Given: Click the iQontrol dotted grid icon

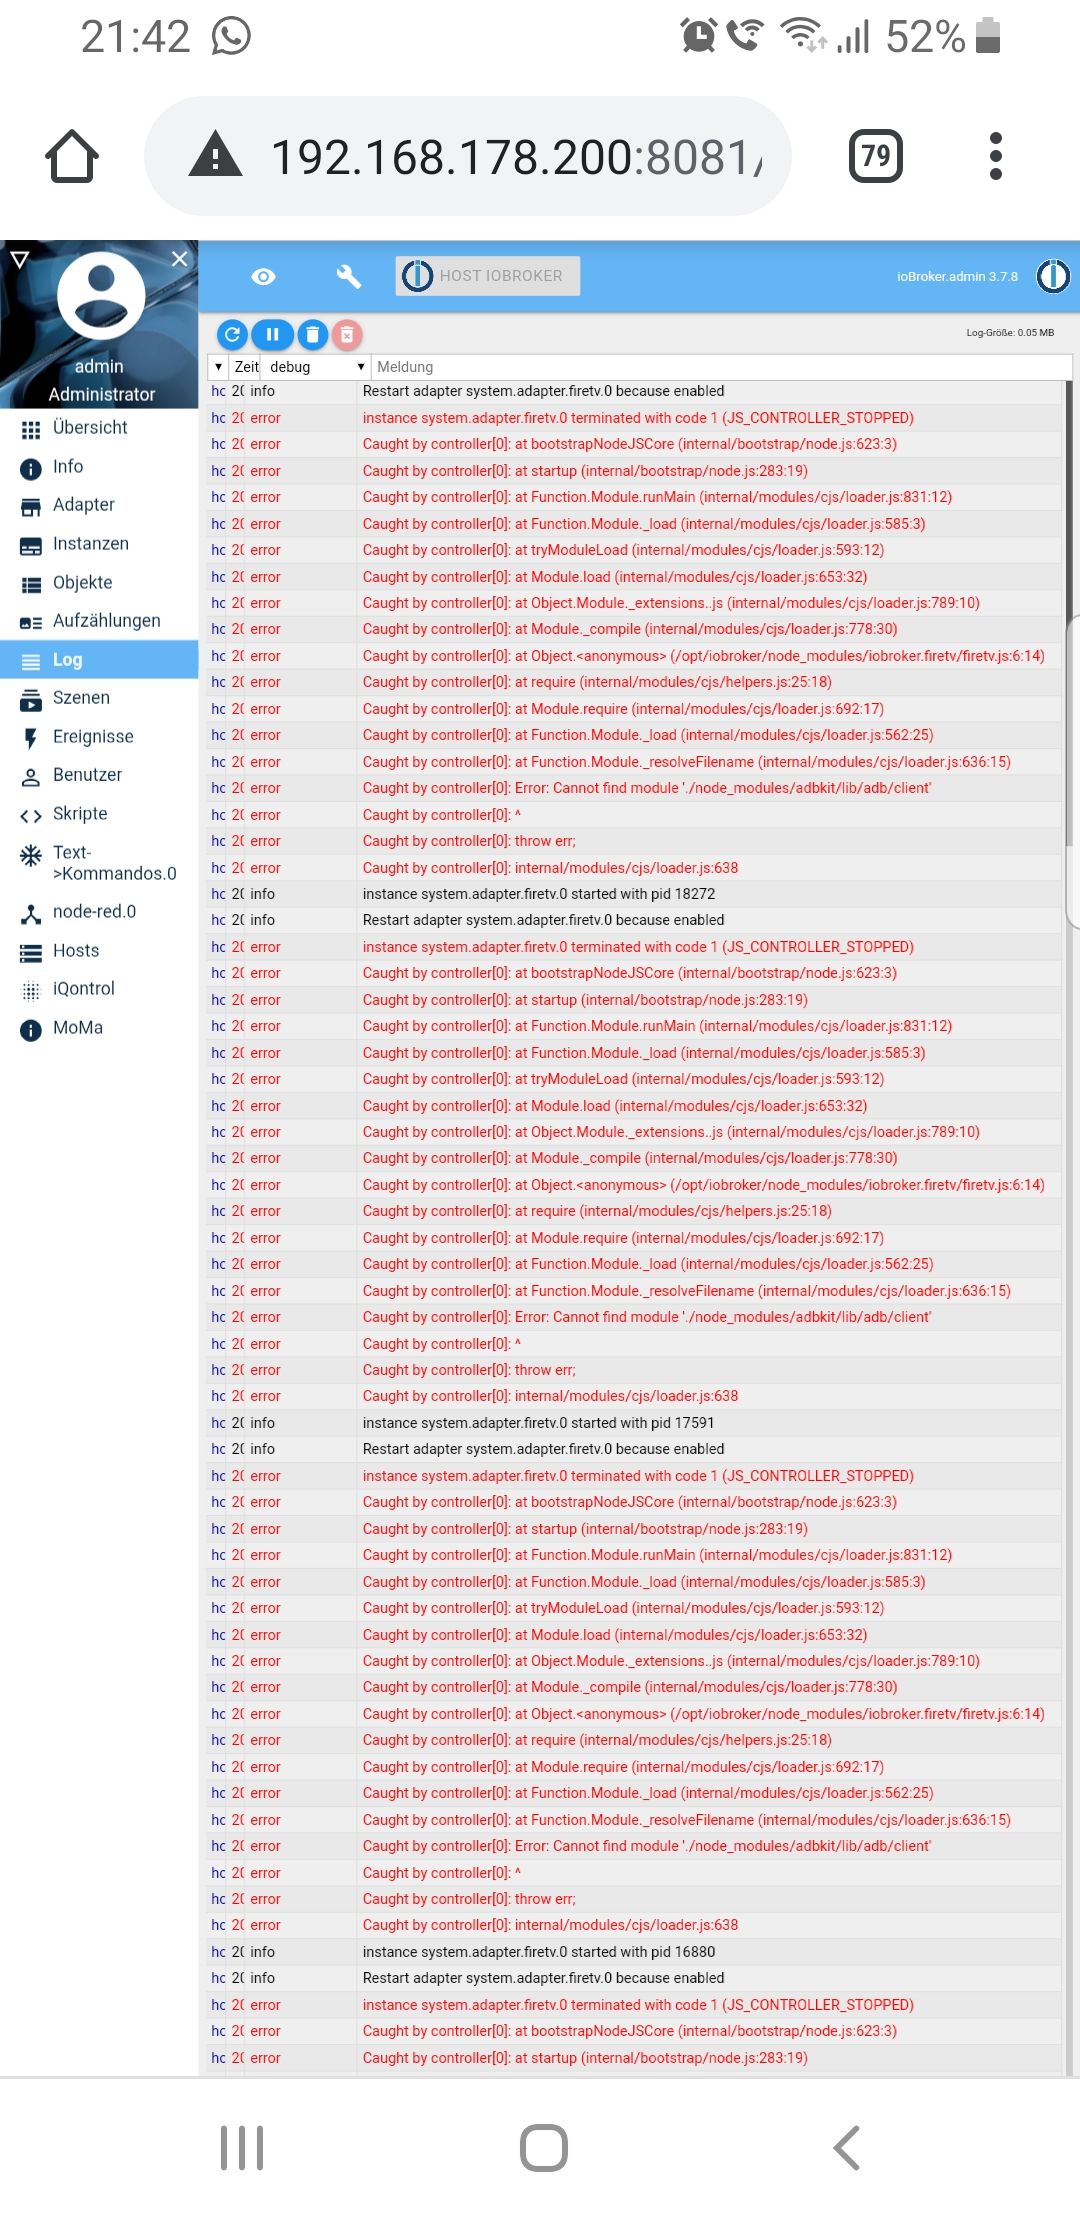Looking at the screenshot, I should pyautogui.click(x=31, y=990).
